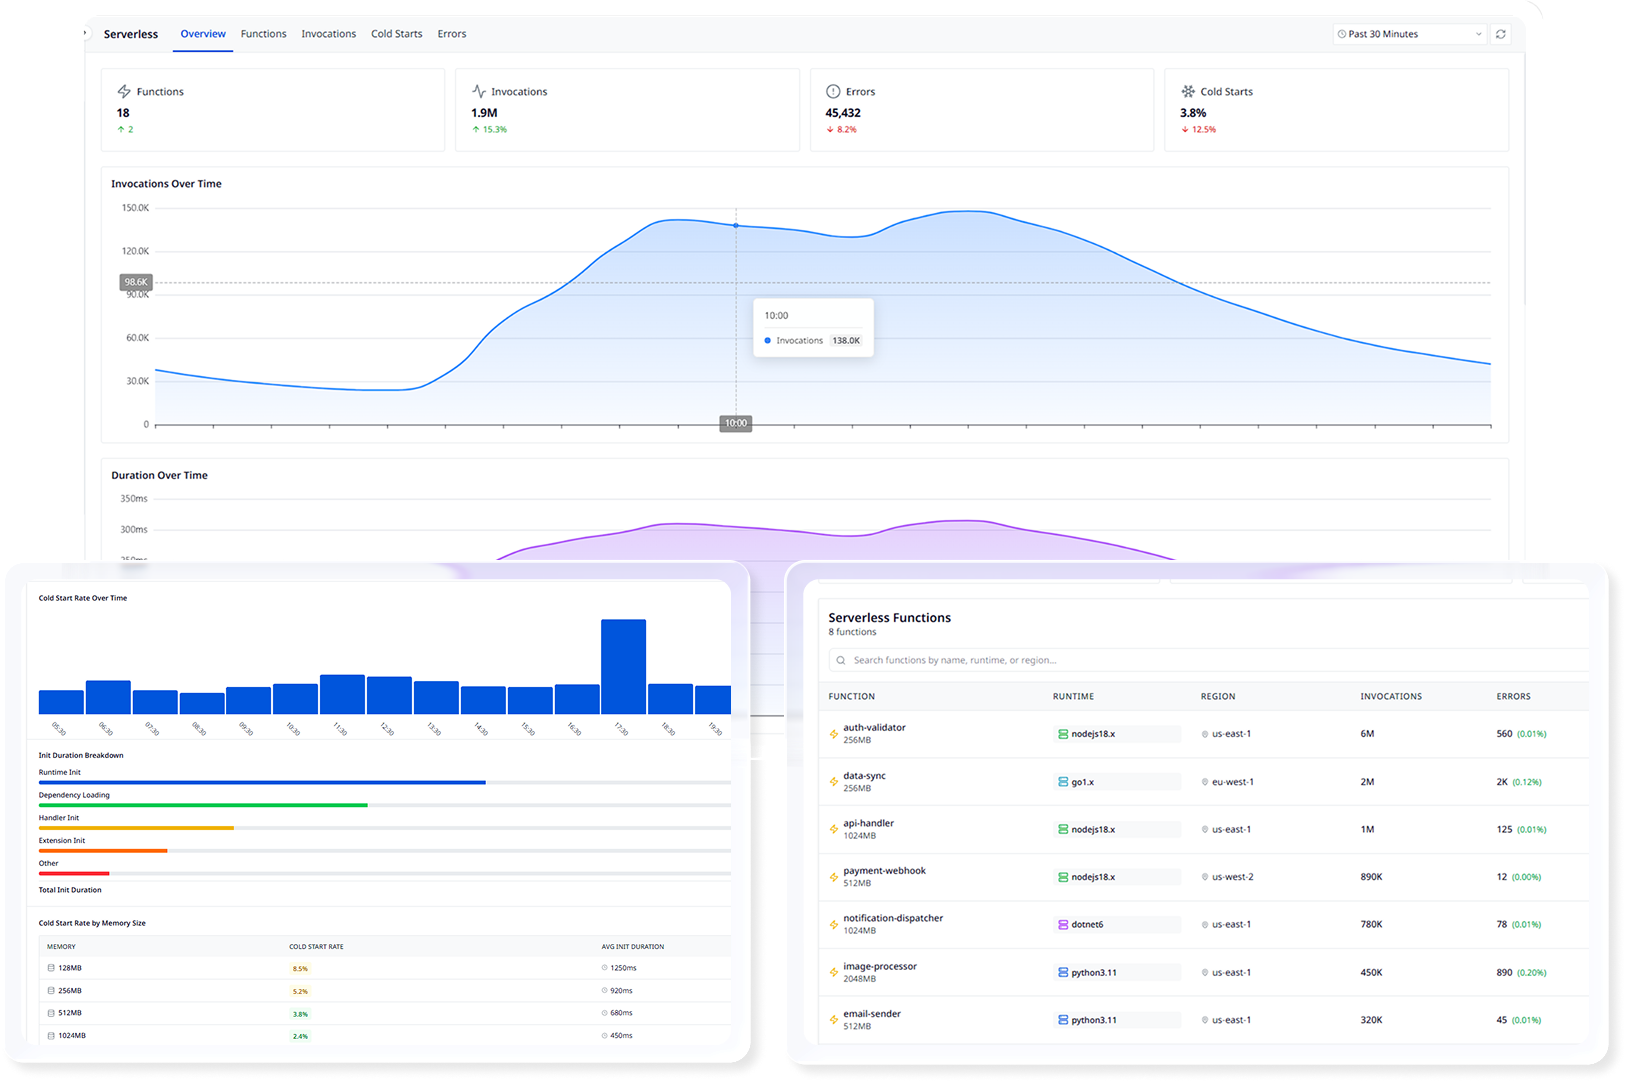Click the dotnet6 runtime icon
Screen dimensions: 1627x1083
point(1062,924)
